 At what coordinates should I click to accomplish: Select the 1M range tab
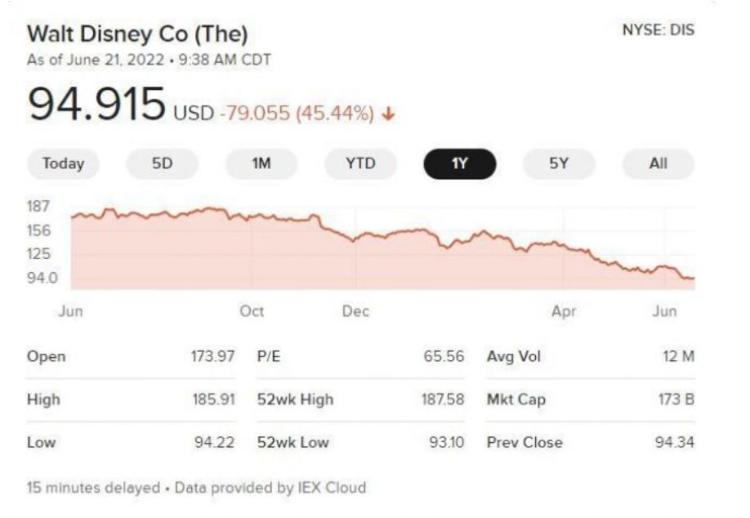pyautogui.click(x=261, y=164)
